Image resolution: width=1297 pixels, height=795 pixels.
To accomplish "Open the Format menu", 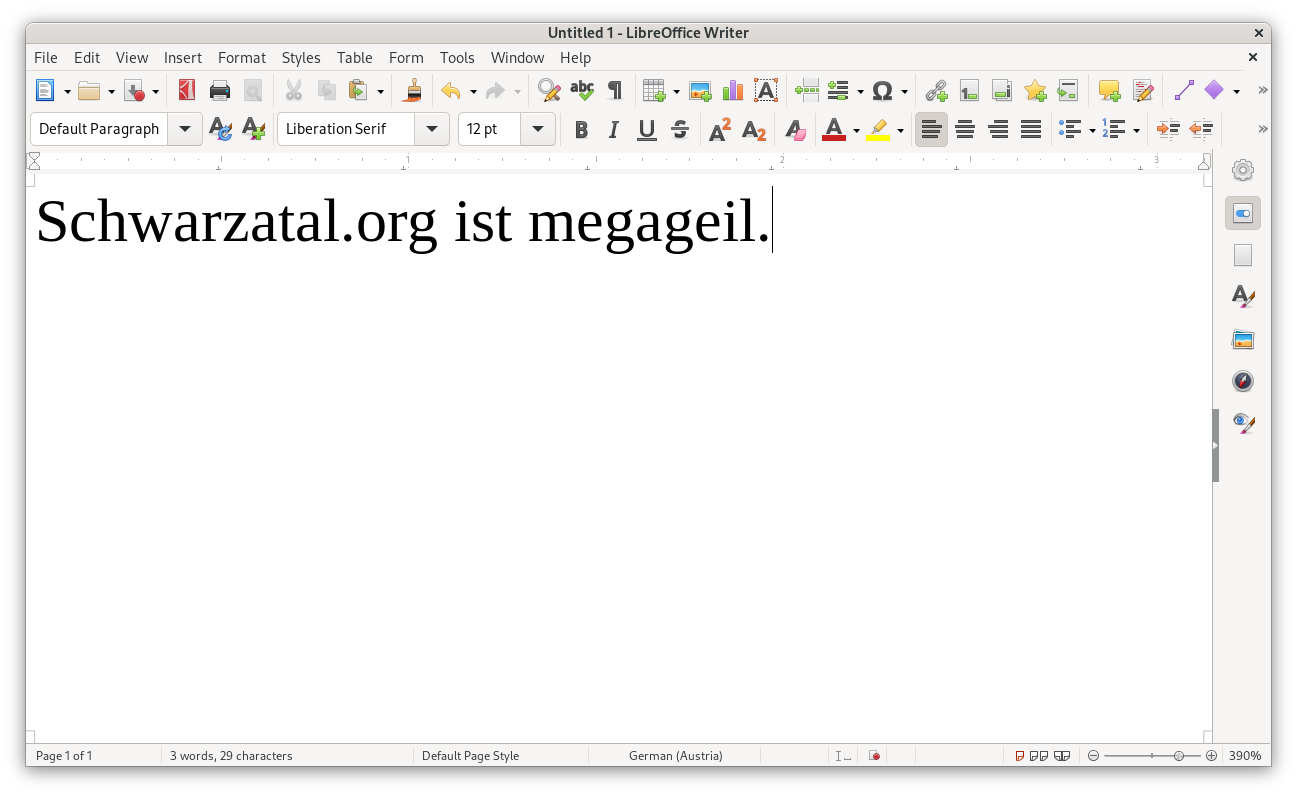I will 242,58.
